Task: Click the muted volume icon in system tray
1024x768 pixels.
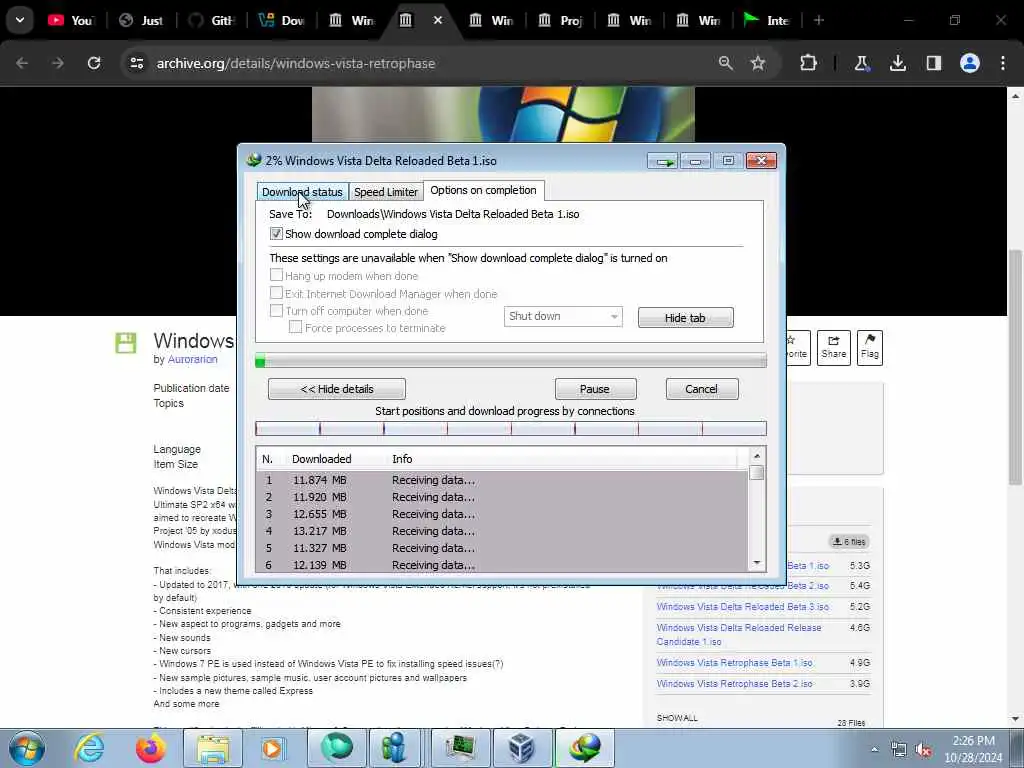Action: (x=923, y=750)
